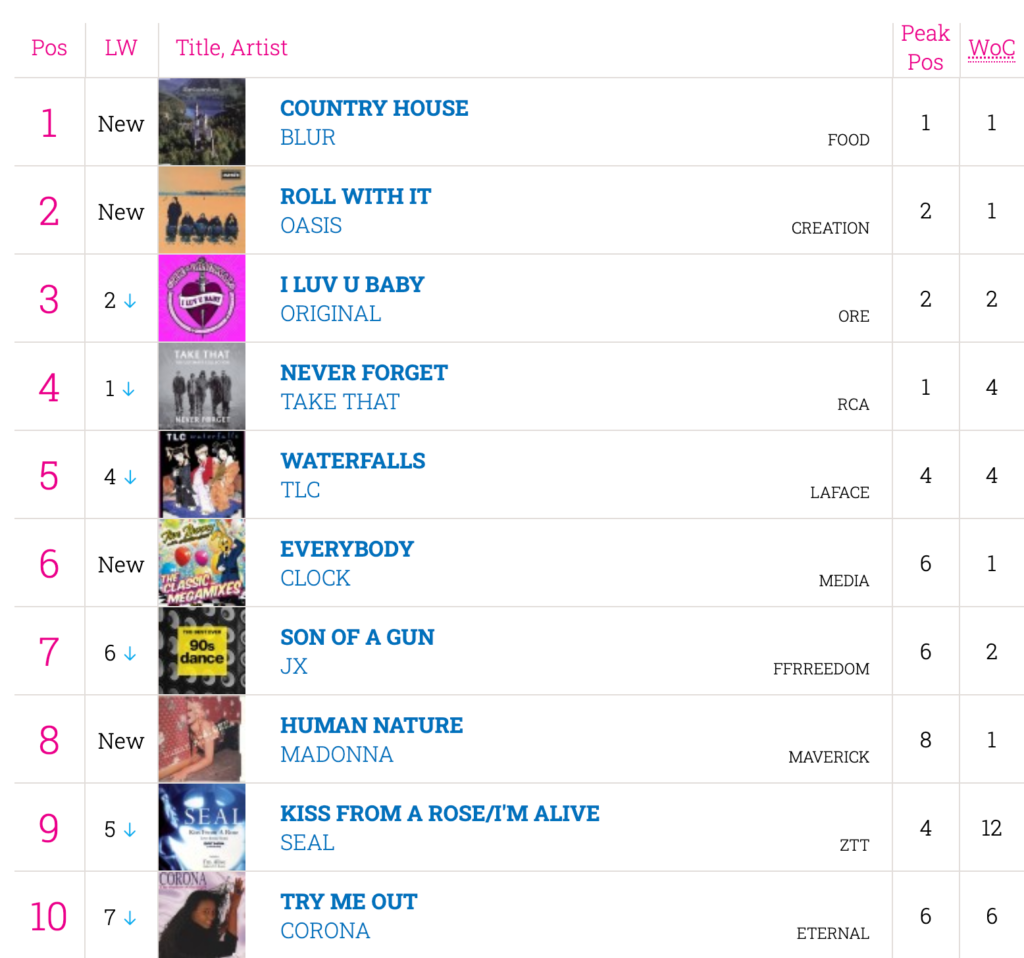
Task: Click the down arrow in the Waterfalls row
Action: (130, 477)
